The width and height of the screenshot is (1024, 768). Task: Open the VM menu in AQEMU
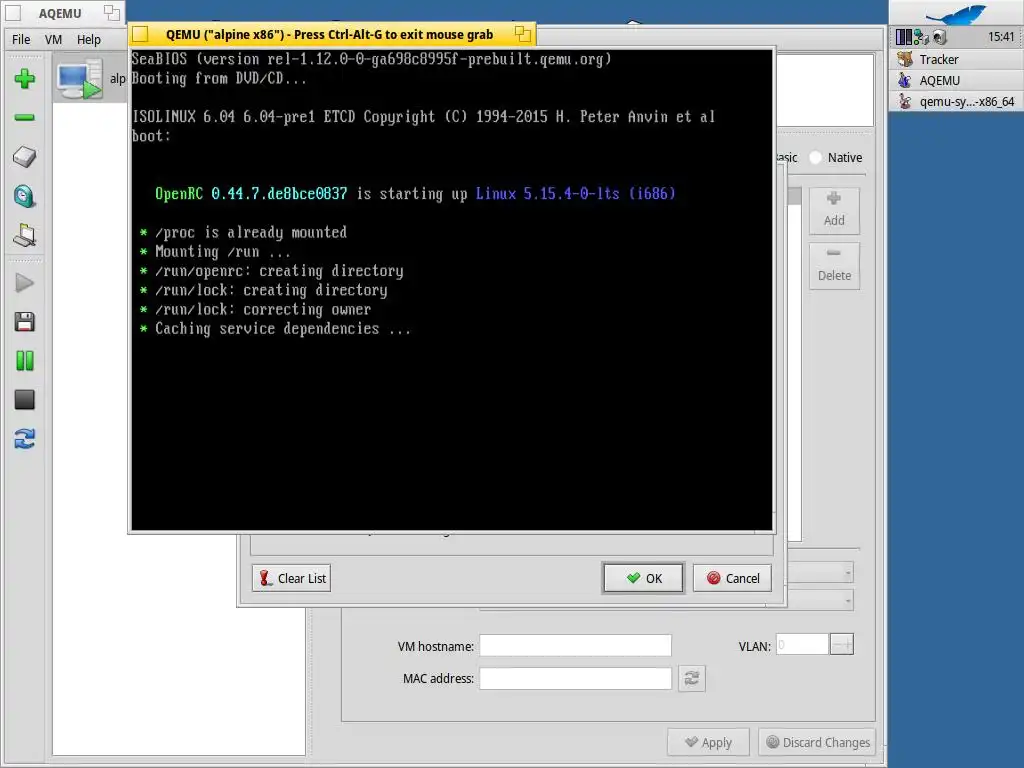54,39
